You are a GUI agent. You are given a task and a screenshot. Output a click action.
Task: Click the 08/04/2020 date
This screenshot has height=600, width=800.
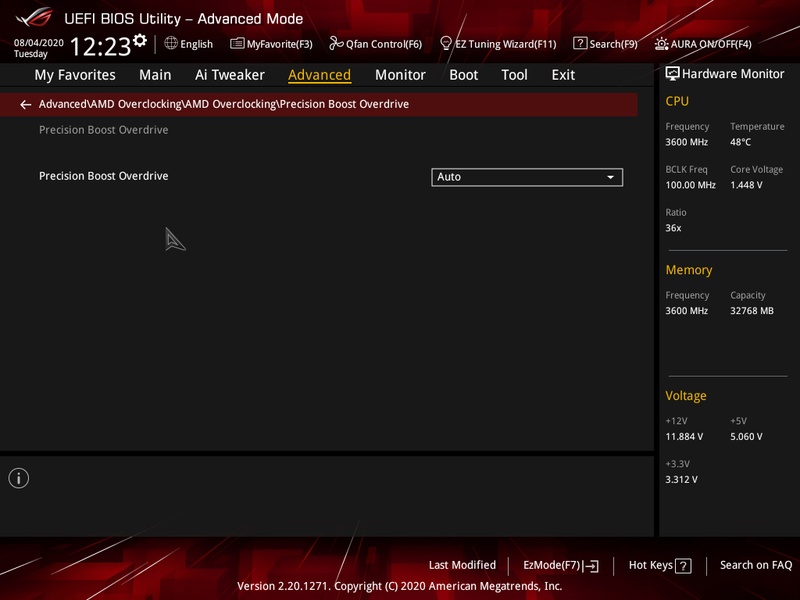pyautogui.click(x=39, y=43)
